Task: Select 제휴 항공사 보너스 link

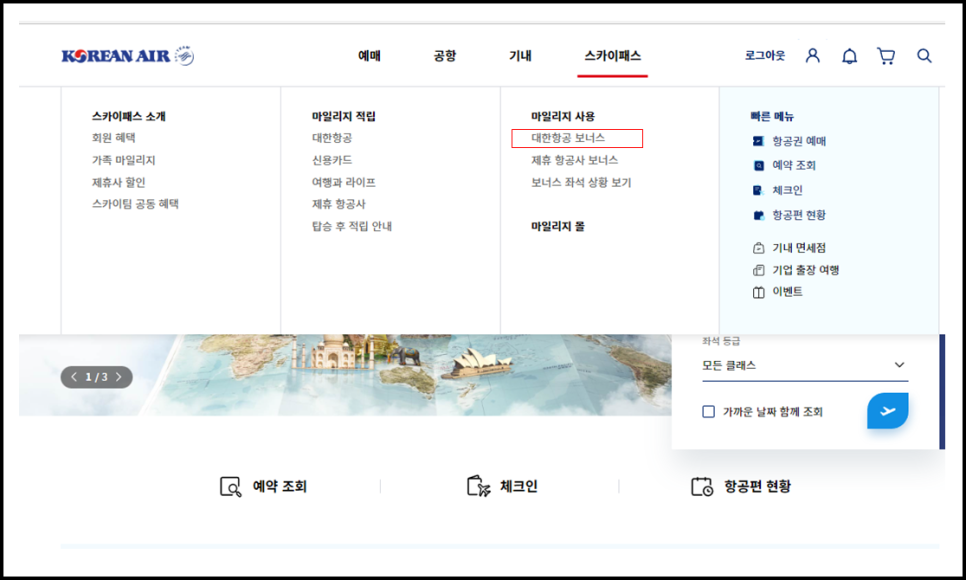Action: [x=575, y=160]
